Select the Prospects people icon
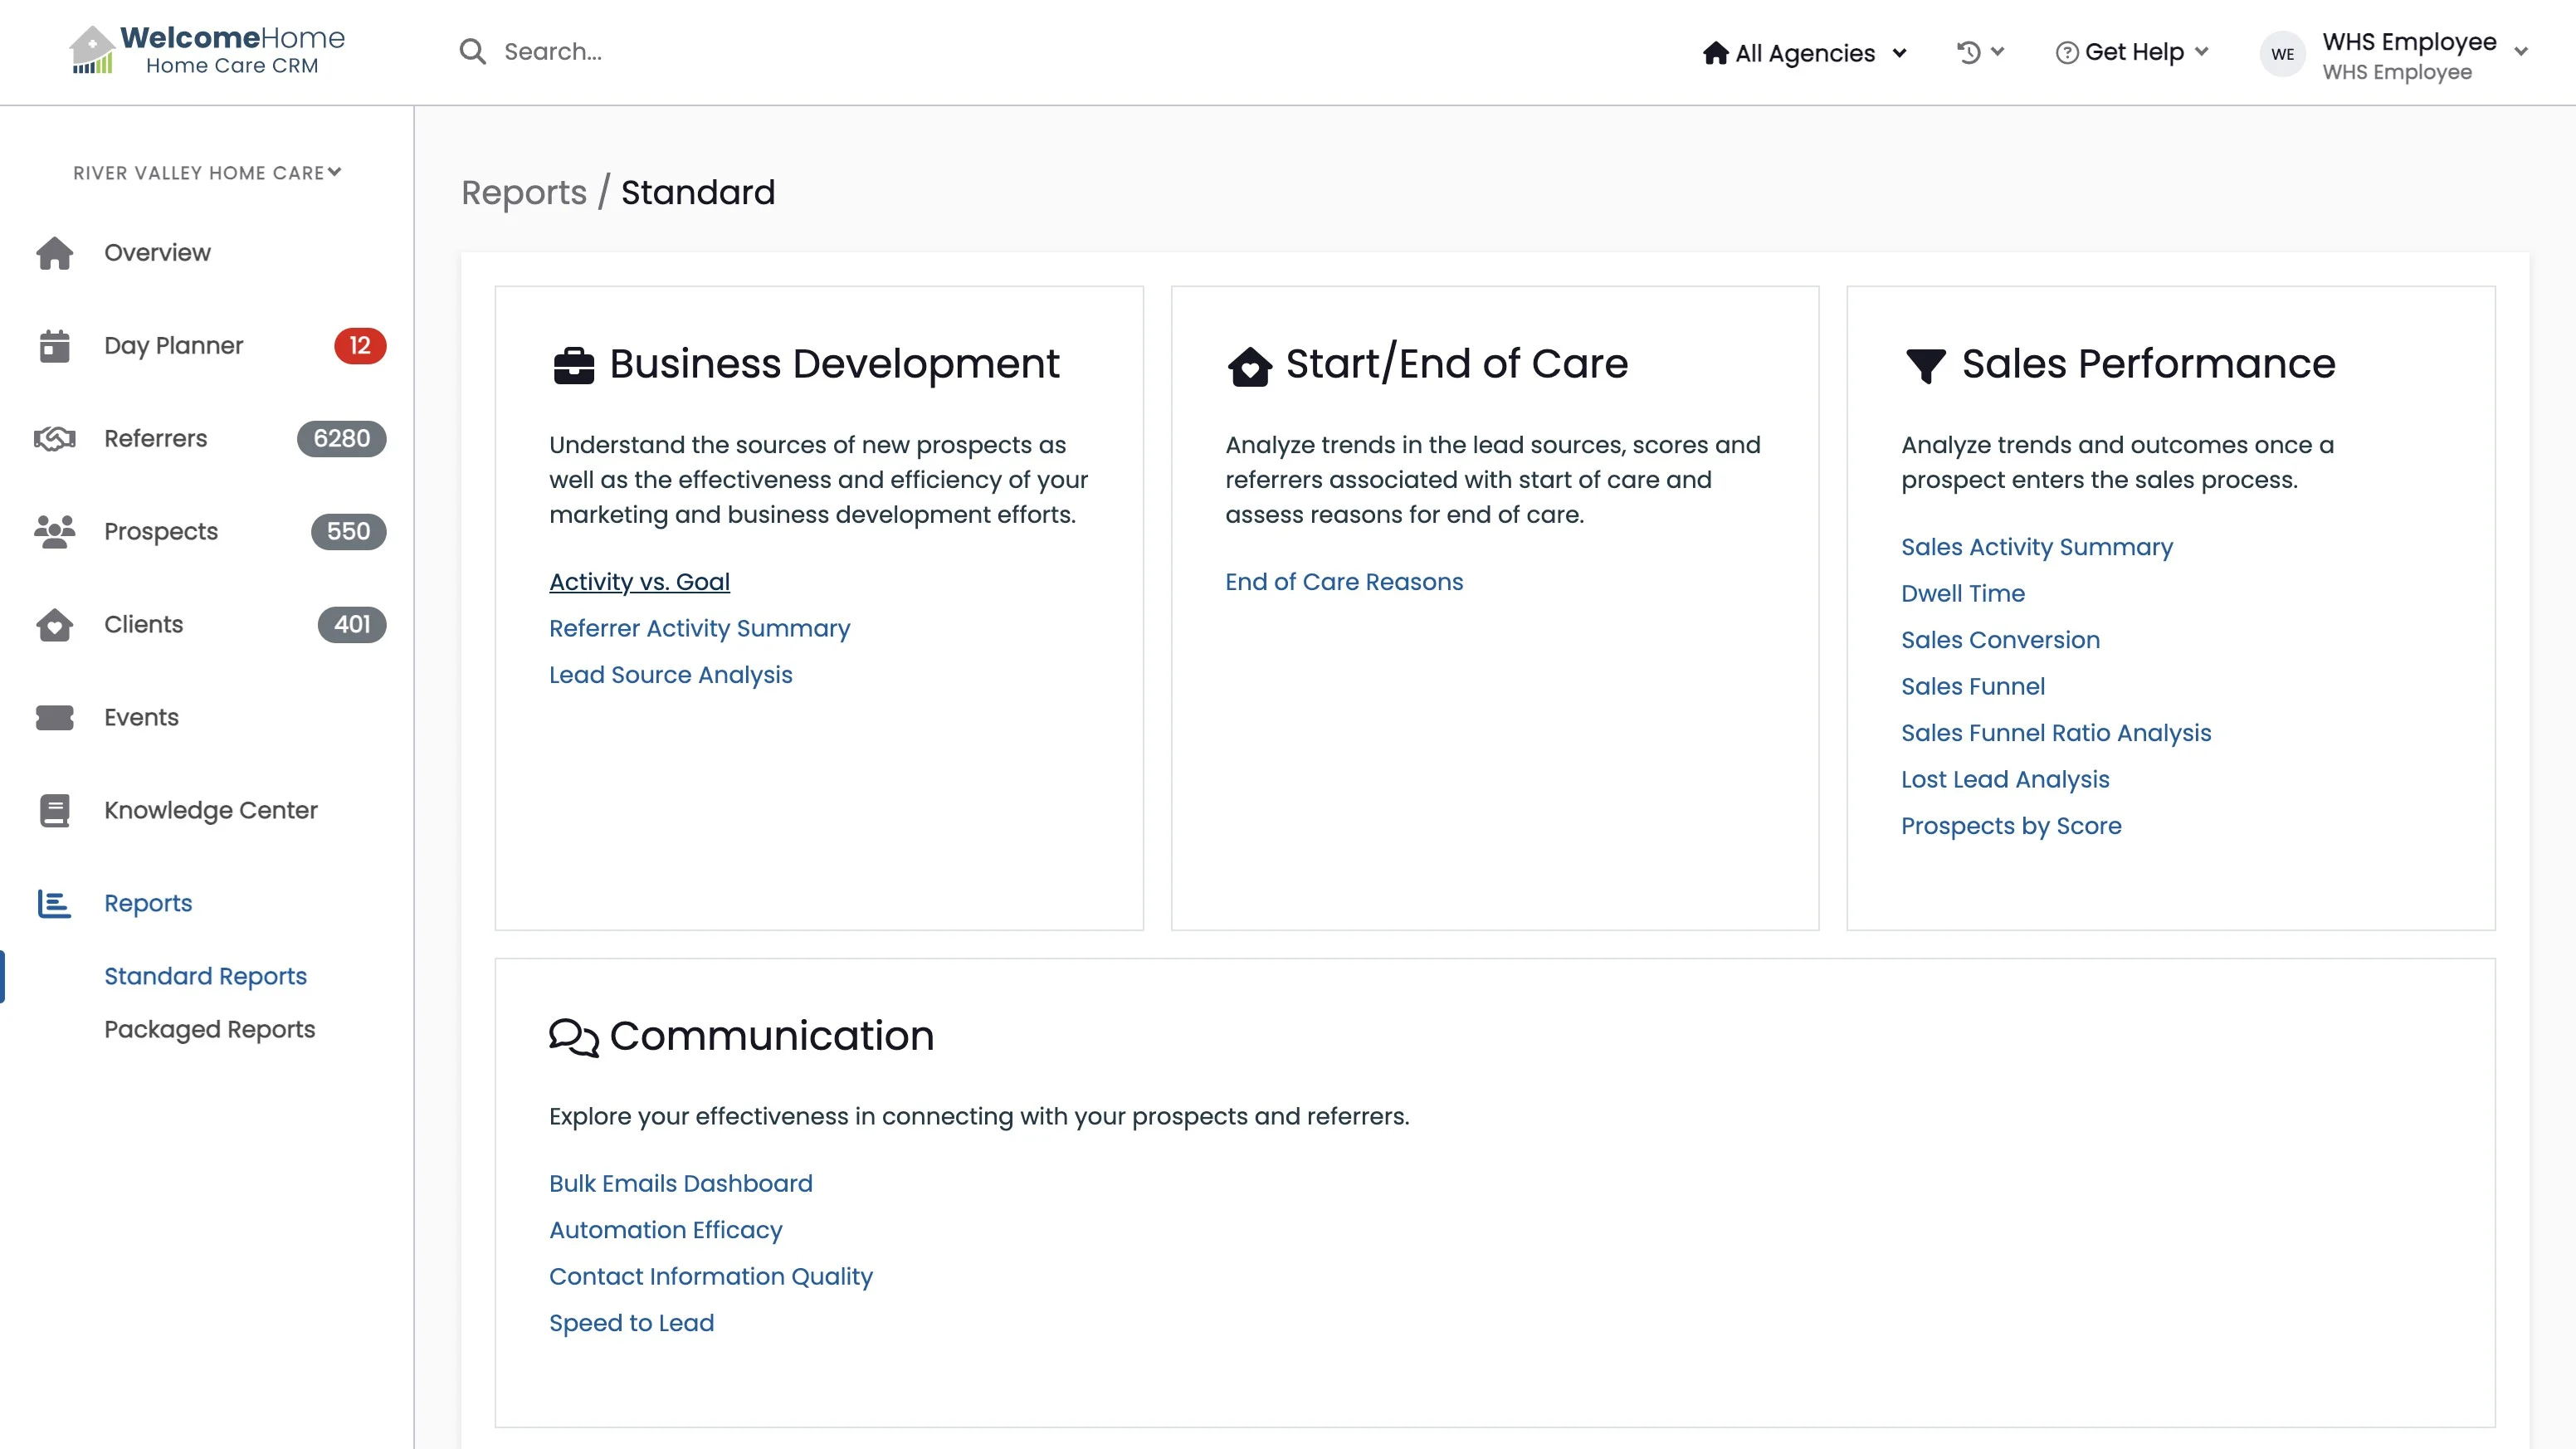This screenshot has height=1449, width=2576. (x=54, y=532)
